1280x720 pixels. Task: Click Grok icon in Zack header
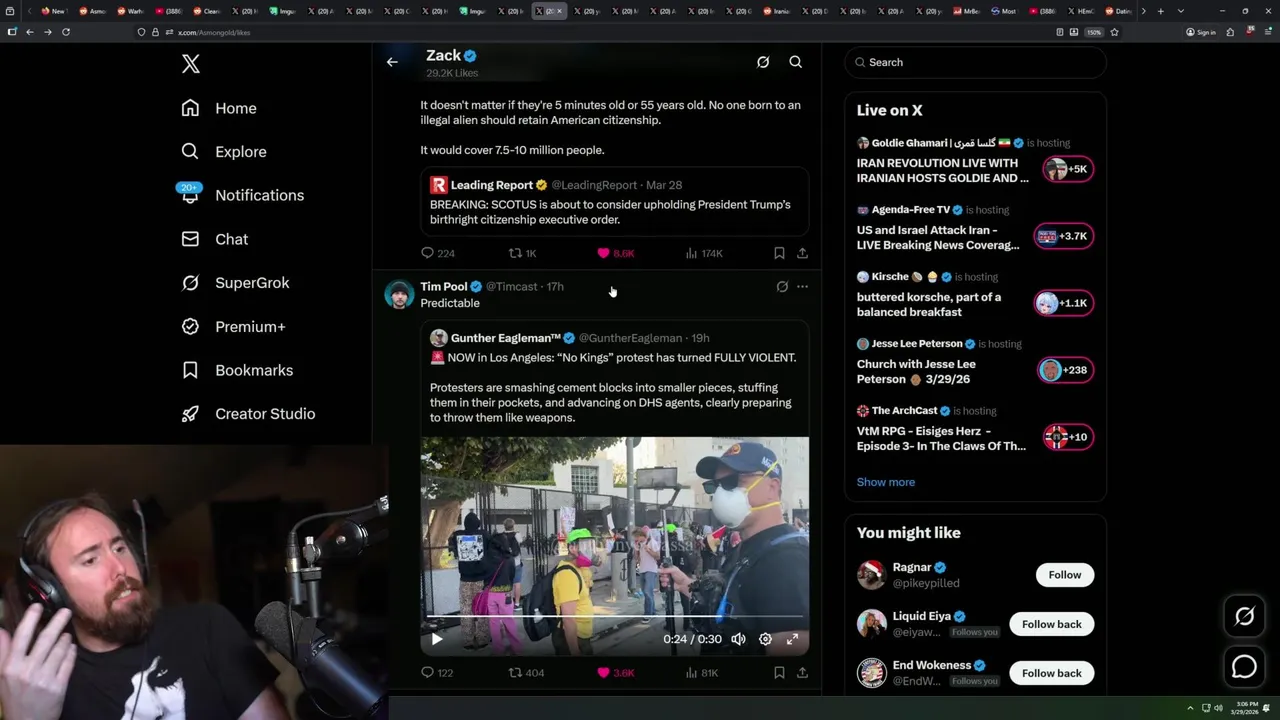pos(763,62)
